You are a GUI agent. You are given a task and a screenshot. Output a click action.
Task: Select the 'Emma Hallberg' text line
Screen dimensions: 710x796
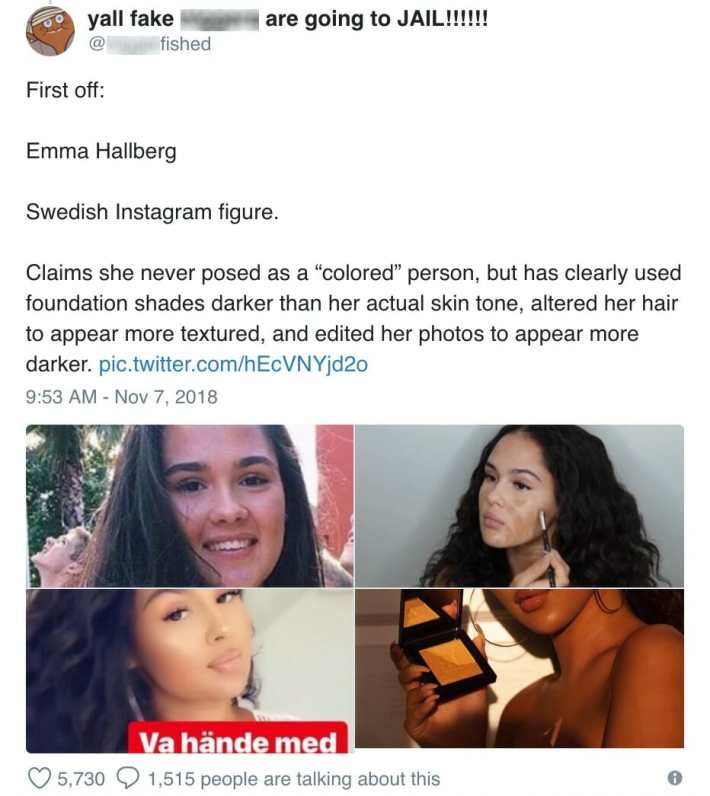[x=101, y=151]
